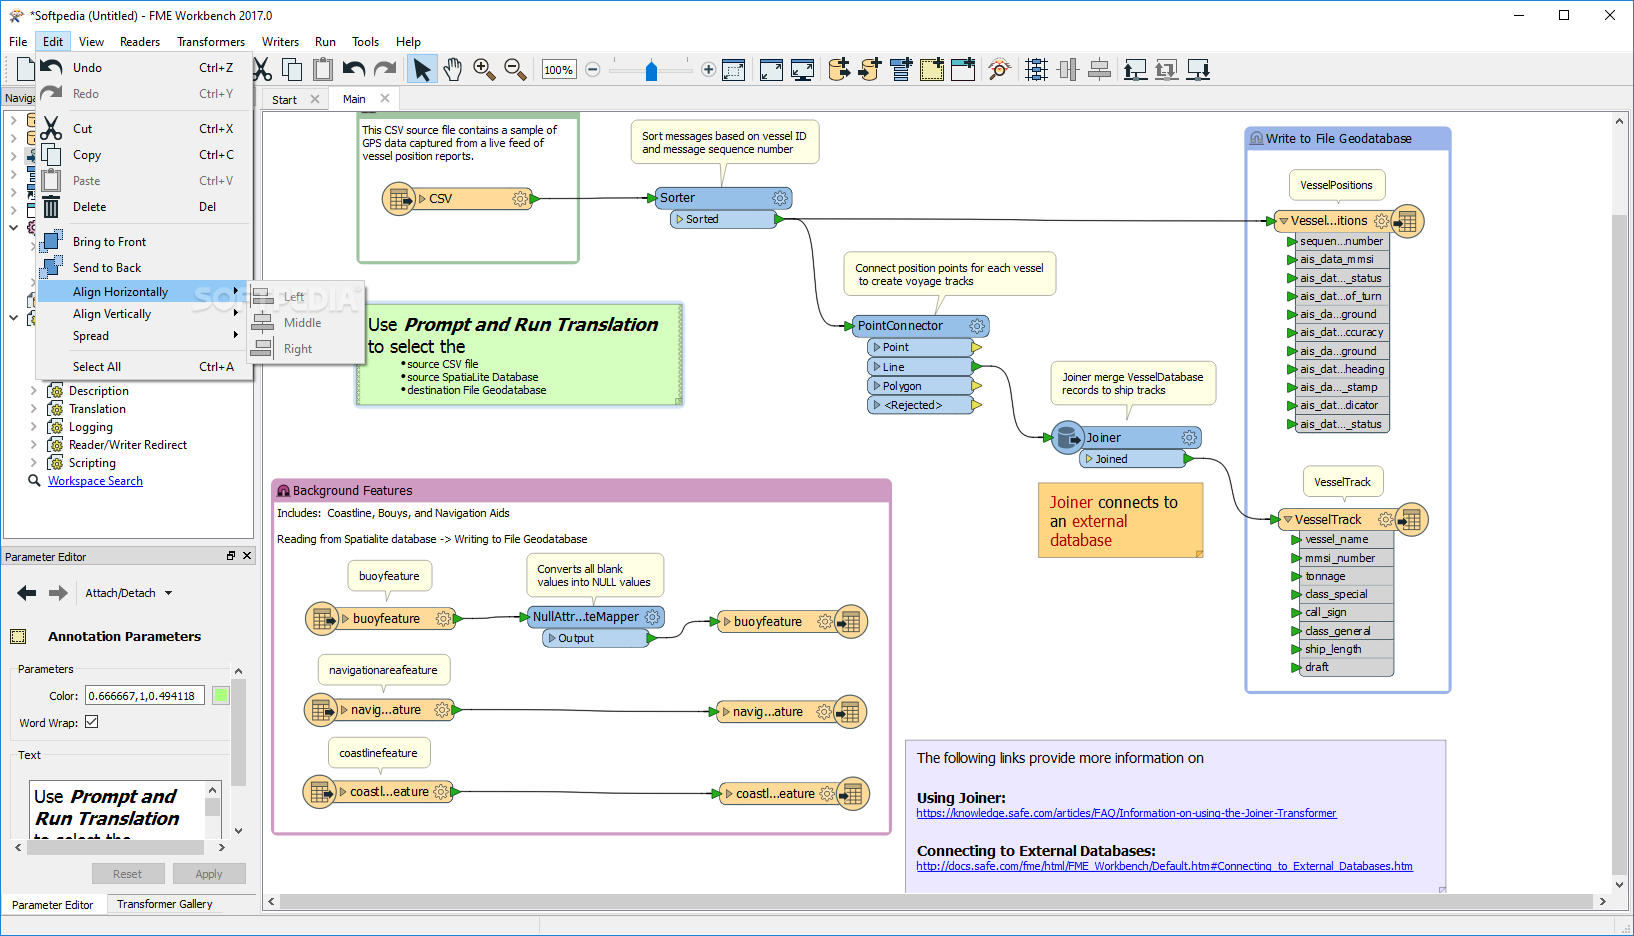Expand the Logging tree node
The height and width of the screenshot is (936, 1634).
33,427
